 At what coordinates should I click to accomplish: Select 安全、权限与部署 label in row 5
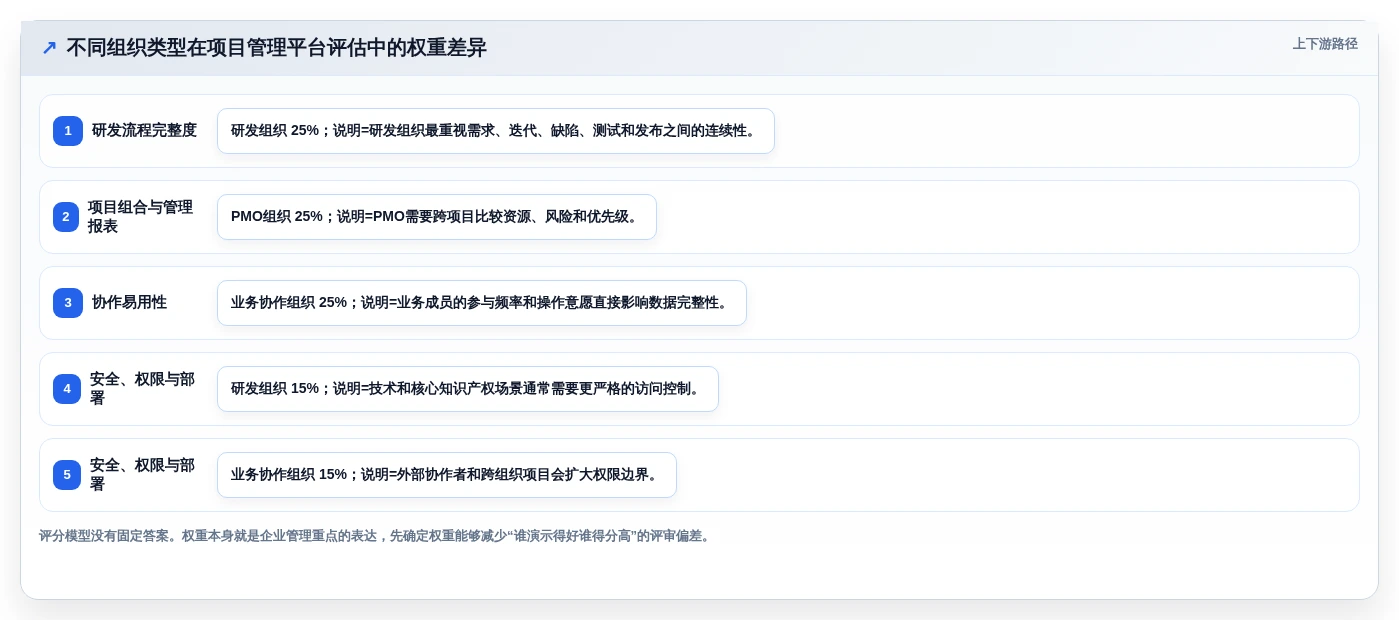point(142,475)
